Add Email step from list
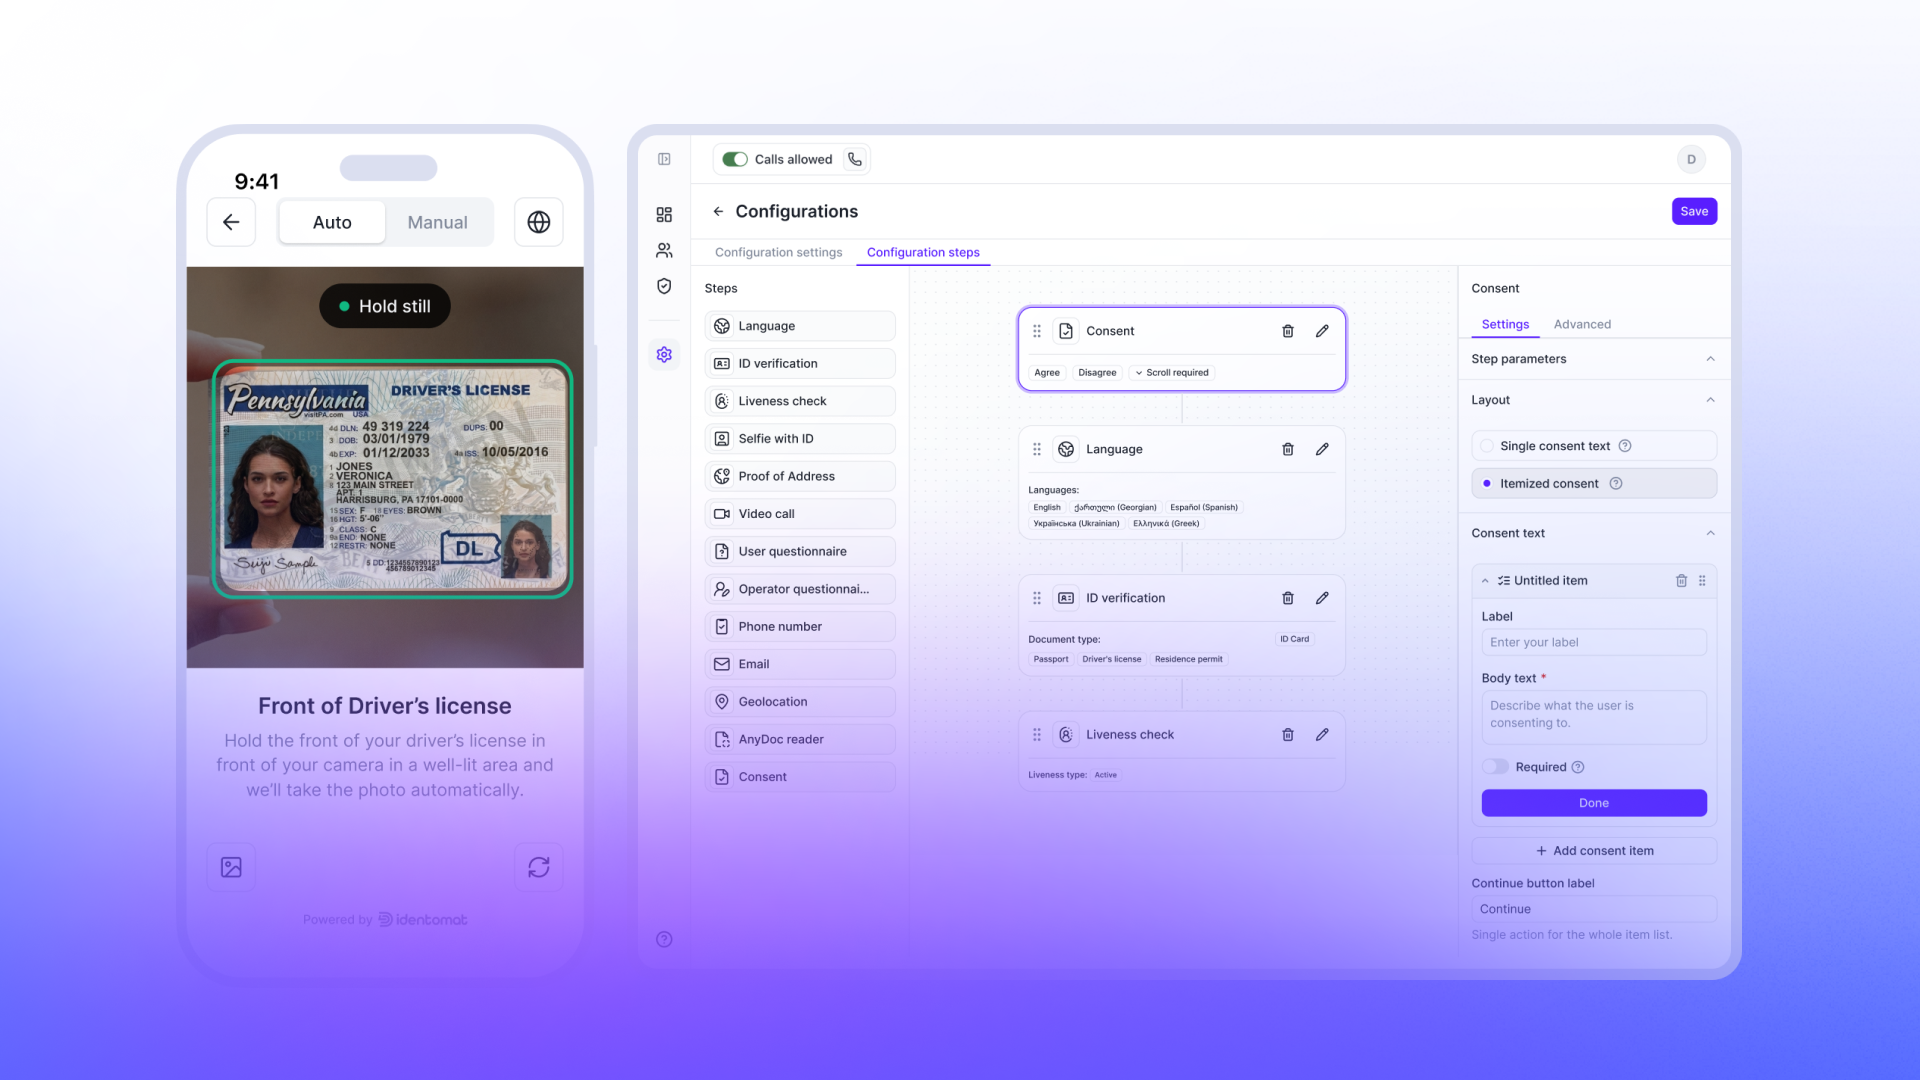Image resolution: width=1920 pixels, height=1080 pixels. coord(800,664)
